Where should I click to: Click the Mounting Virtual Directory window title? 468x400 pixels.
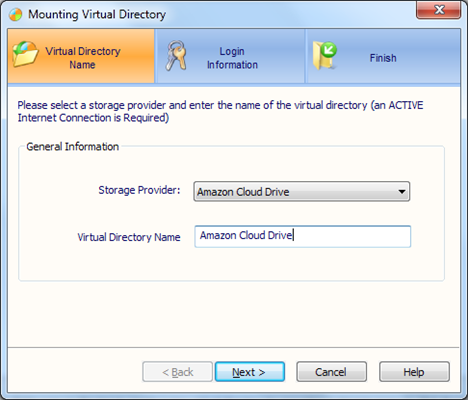pos(97,14)
